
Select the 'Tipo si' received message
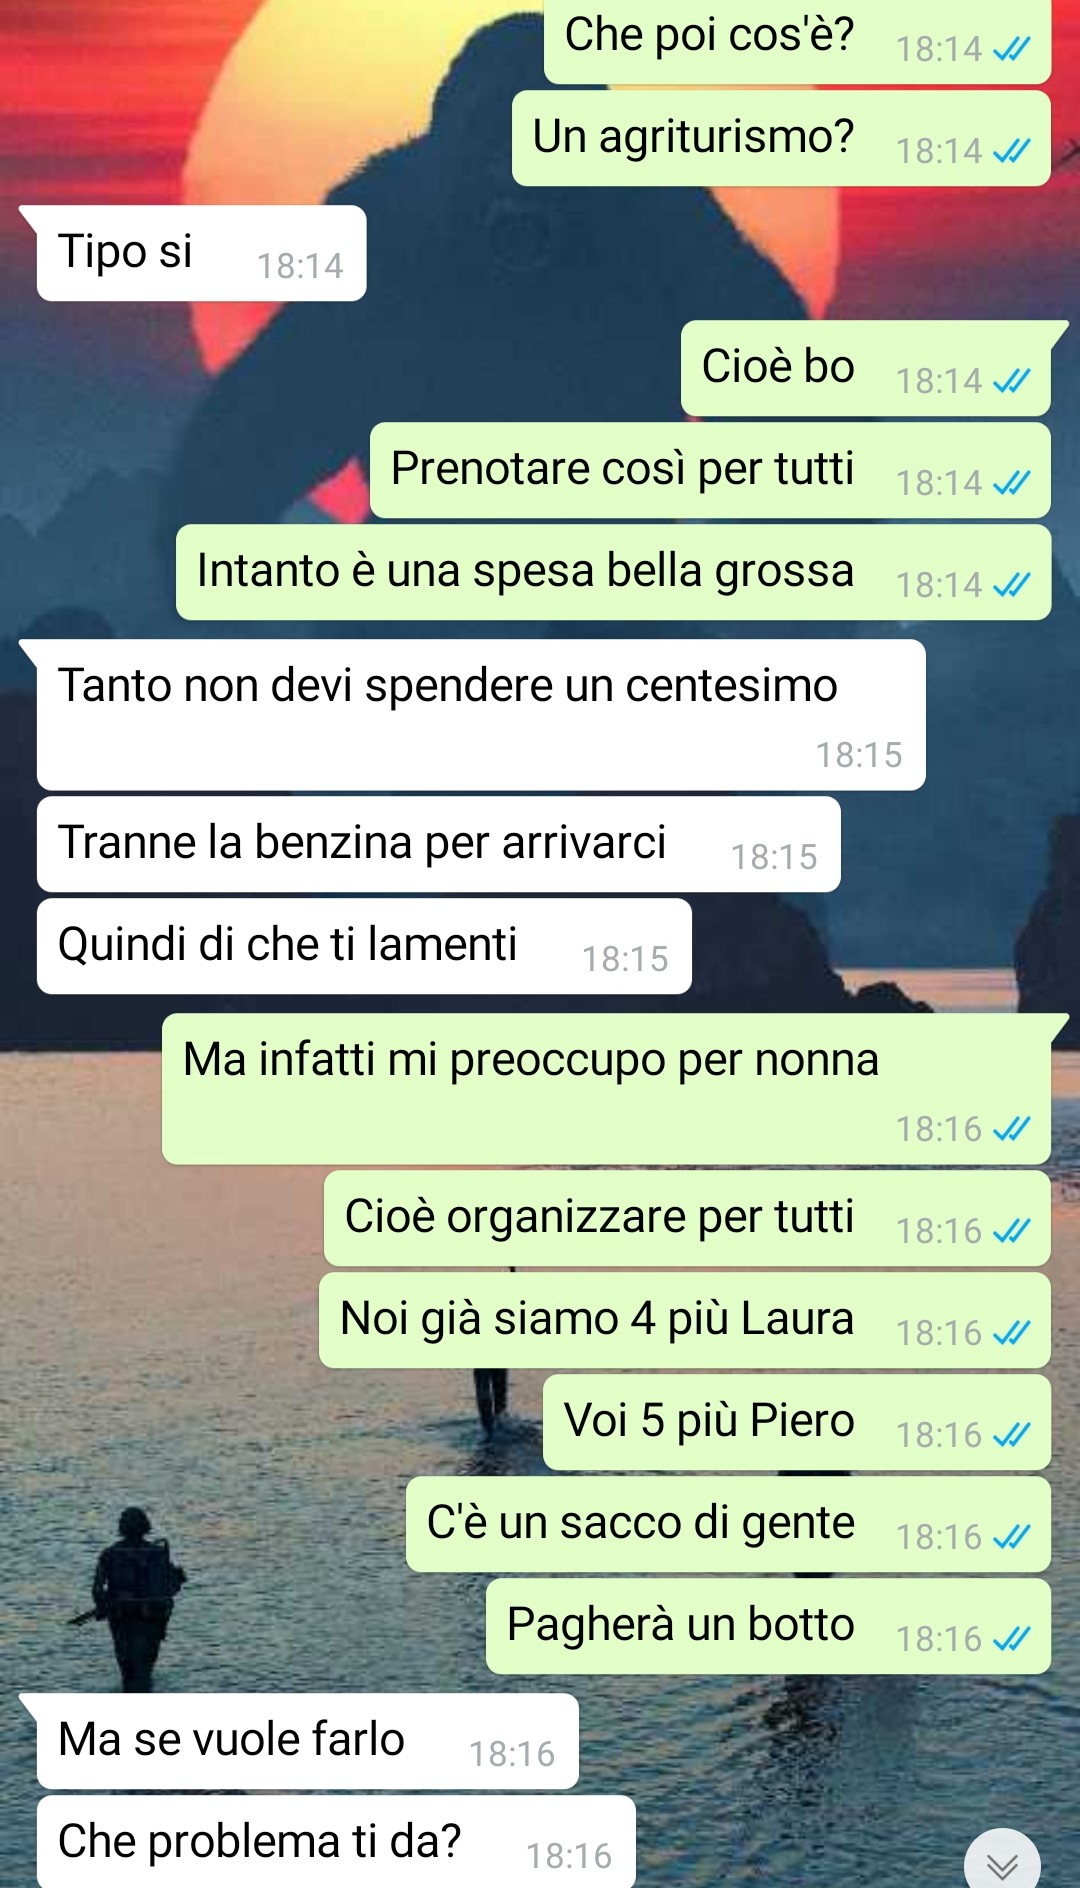[x=201, y=253]
